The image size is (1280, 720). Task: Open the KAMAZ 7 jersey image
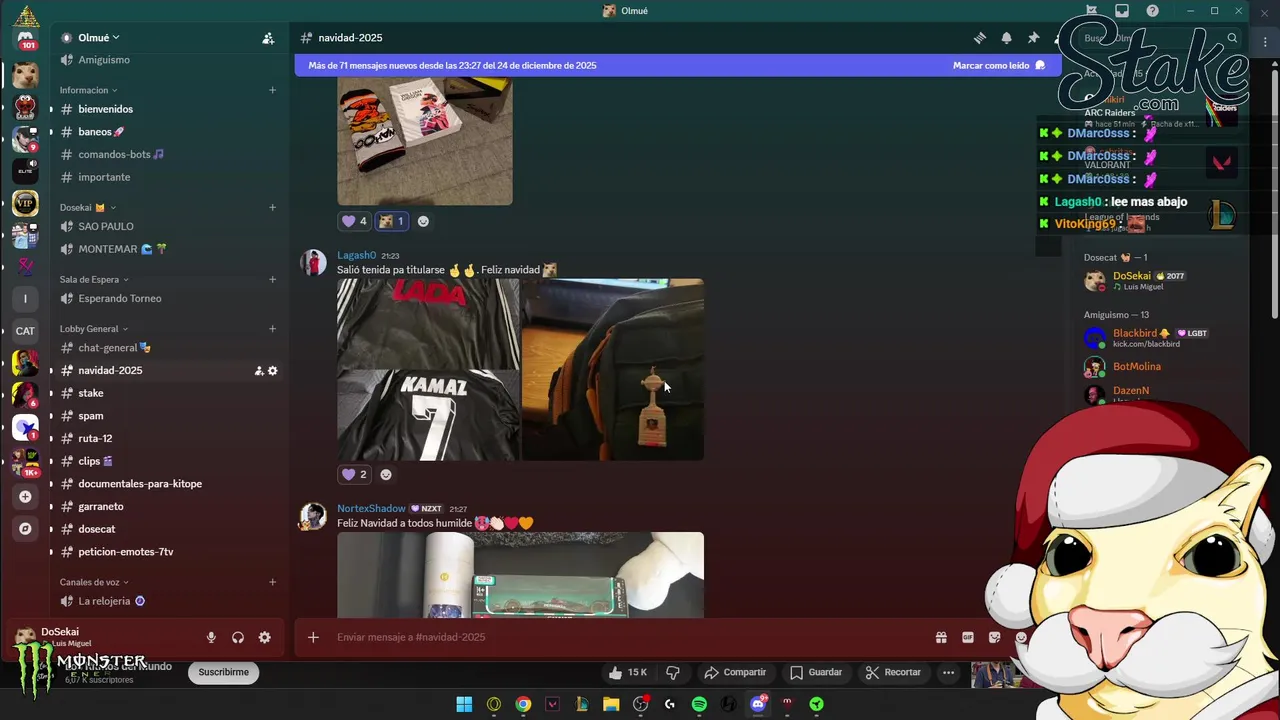pyautogui.click(x=428, y=416)
